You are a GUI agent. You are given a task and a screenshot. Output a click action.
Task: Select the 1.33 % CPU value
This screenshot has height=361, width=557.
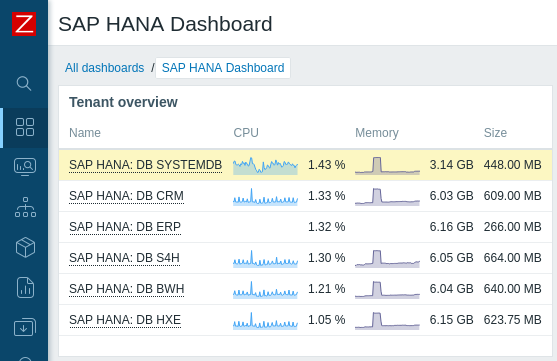[x=326, y=196]
